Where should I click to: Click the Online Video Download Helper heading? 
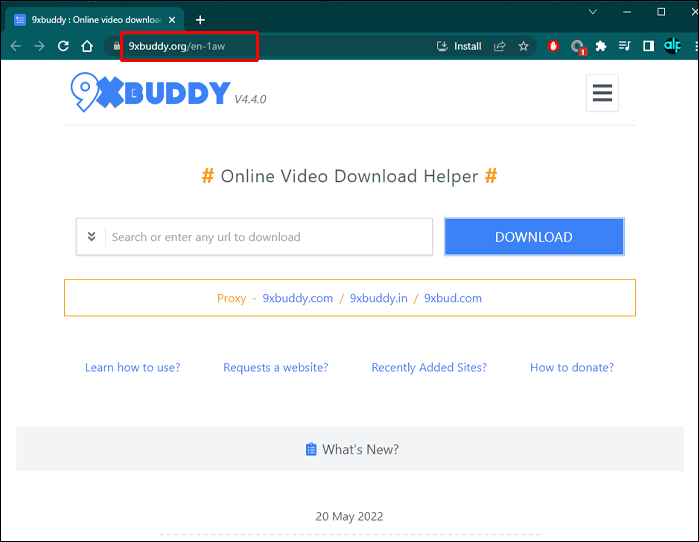[x=350, y=176]
